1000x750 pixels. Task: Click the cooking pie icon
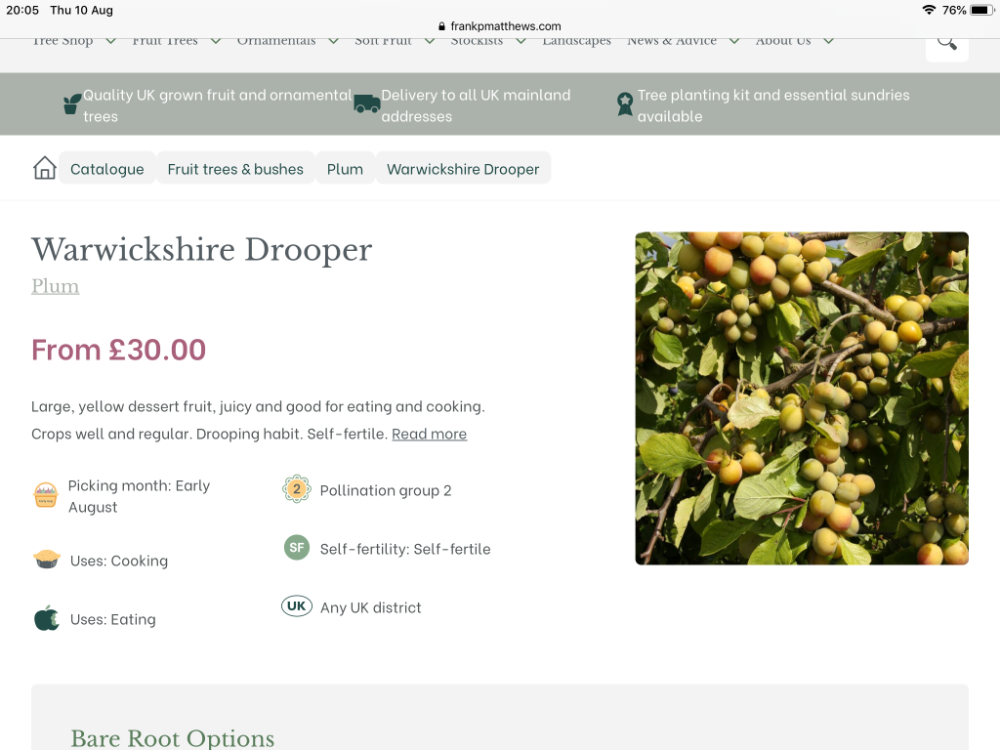click(47, 559)
